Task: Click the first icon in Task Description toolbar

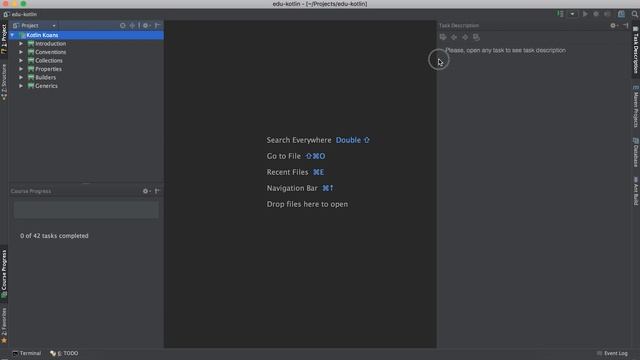Action: click(x=443, y=37)
